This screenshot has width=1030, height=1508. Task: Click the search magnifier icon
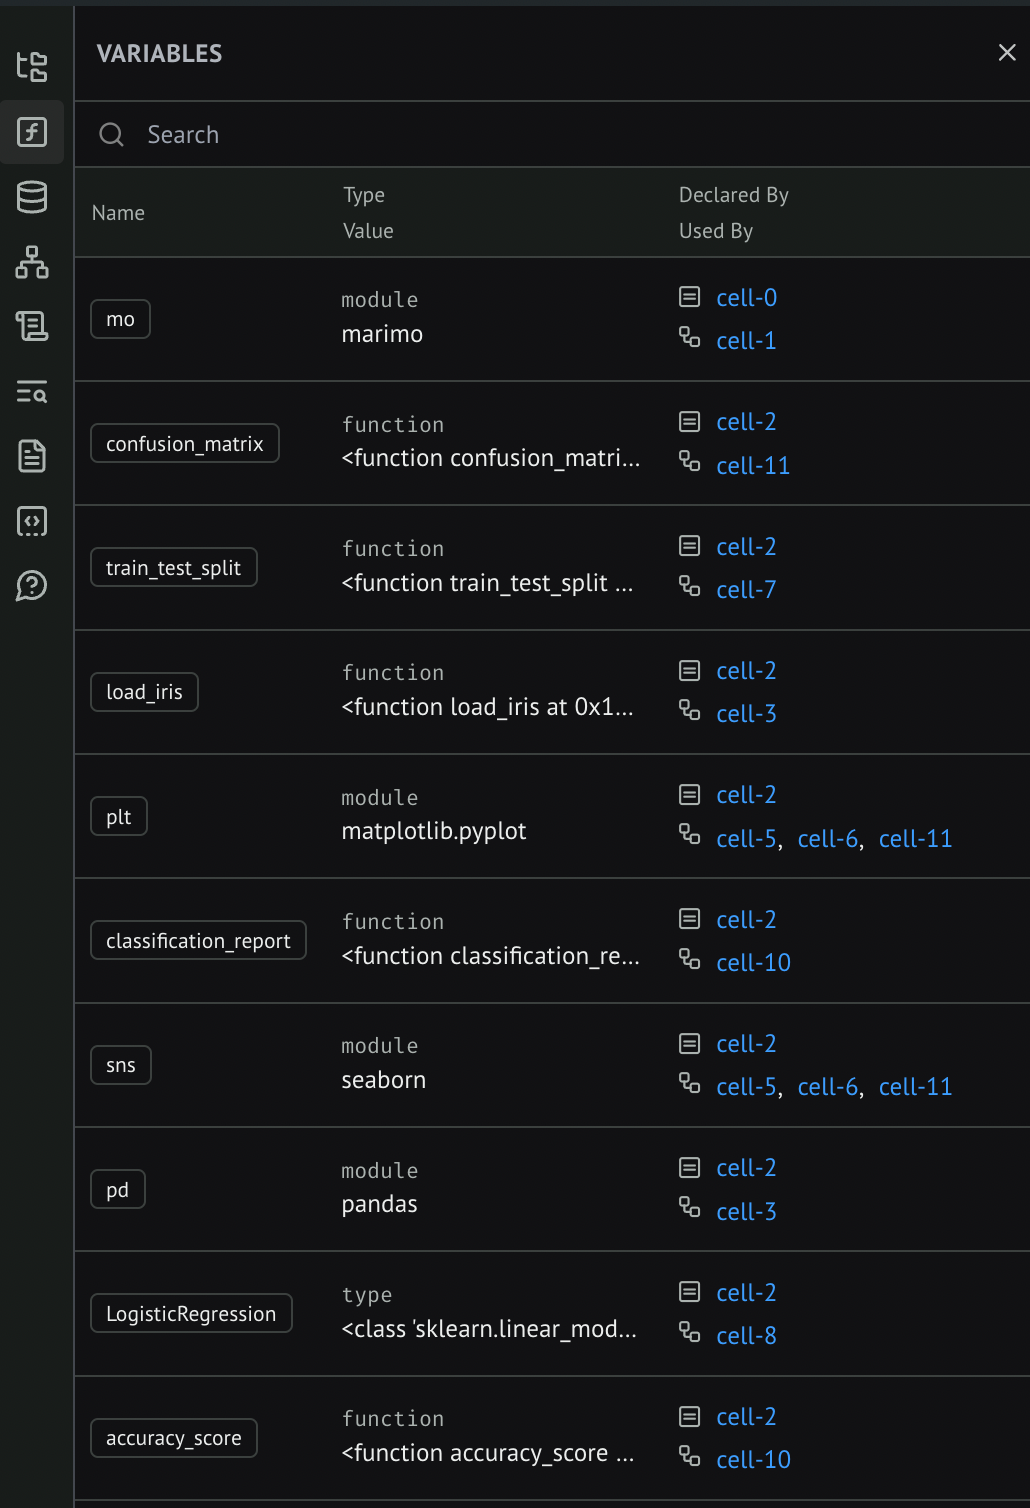[x=111, y=134]
